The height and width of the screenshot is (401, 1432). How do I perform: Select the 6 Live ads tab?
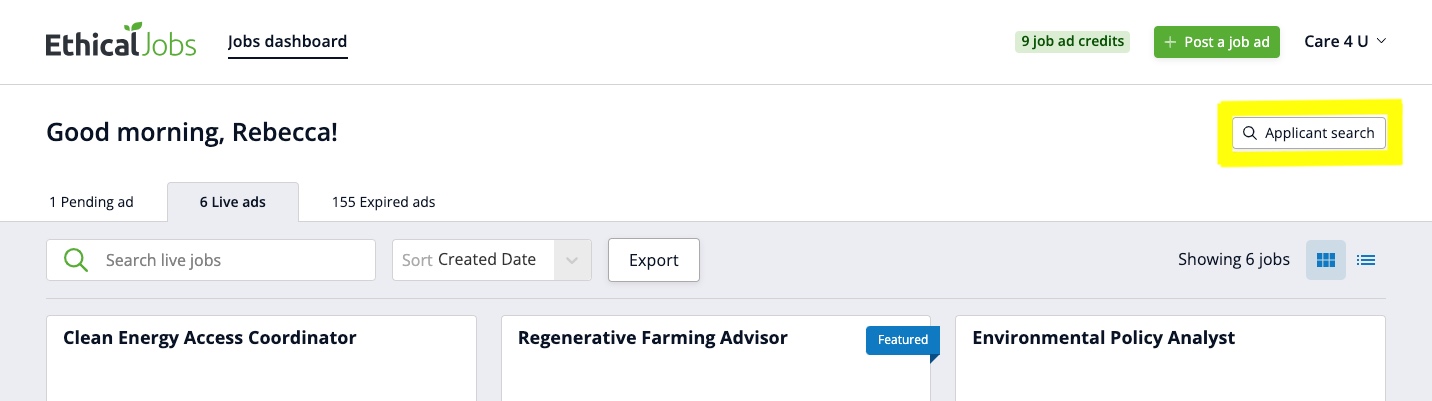tap(232, 202)
